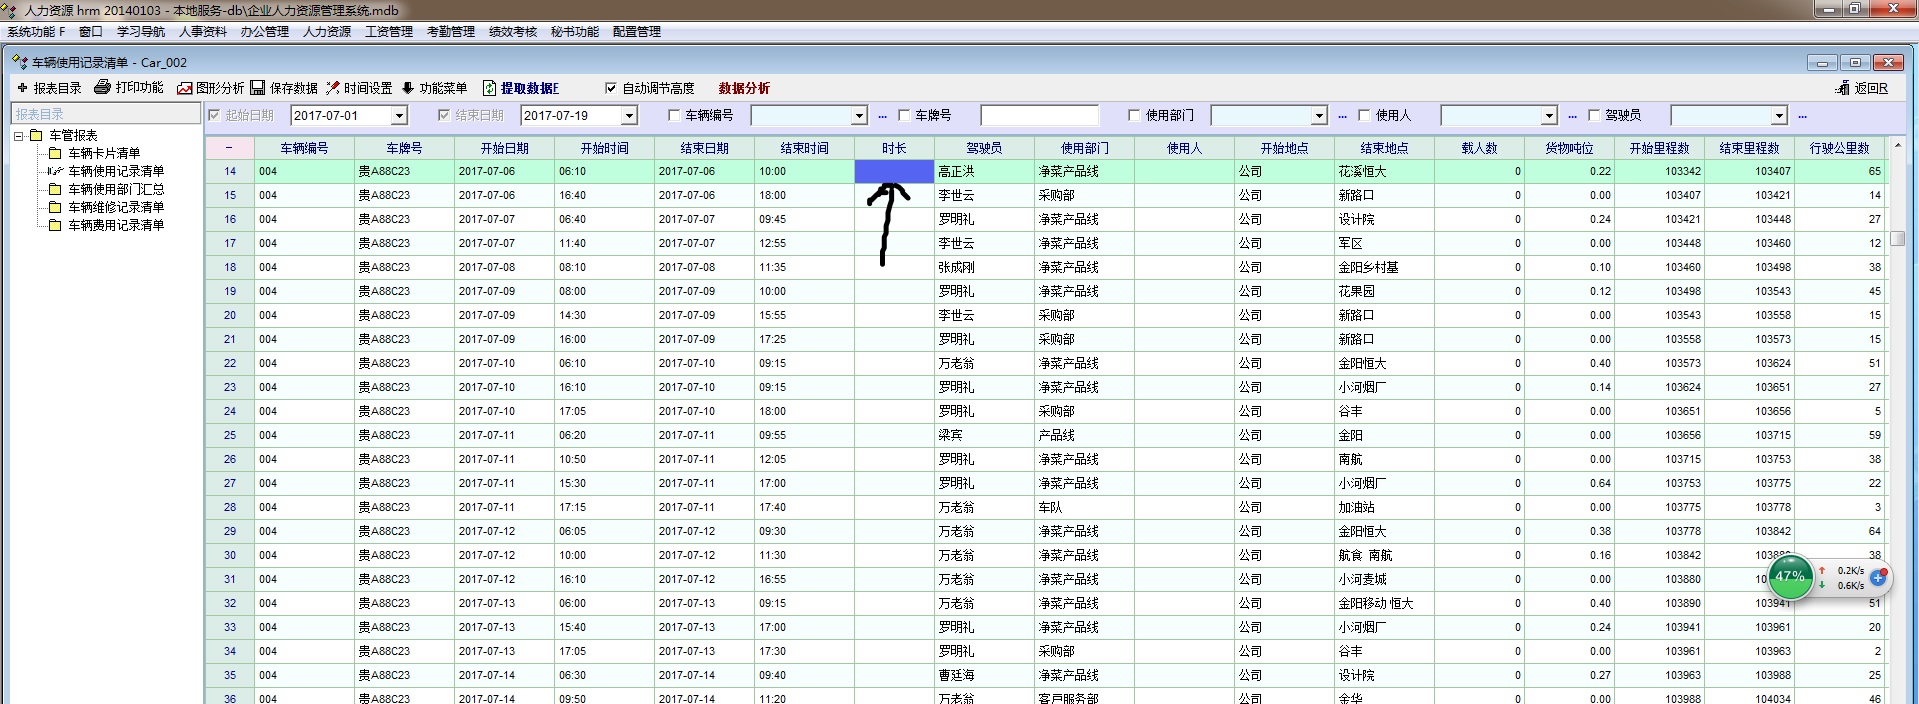Click the highlighted blue 时长 cell in row 14
The height and width of the screenshot is (704, 1919).
point(894,171)
